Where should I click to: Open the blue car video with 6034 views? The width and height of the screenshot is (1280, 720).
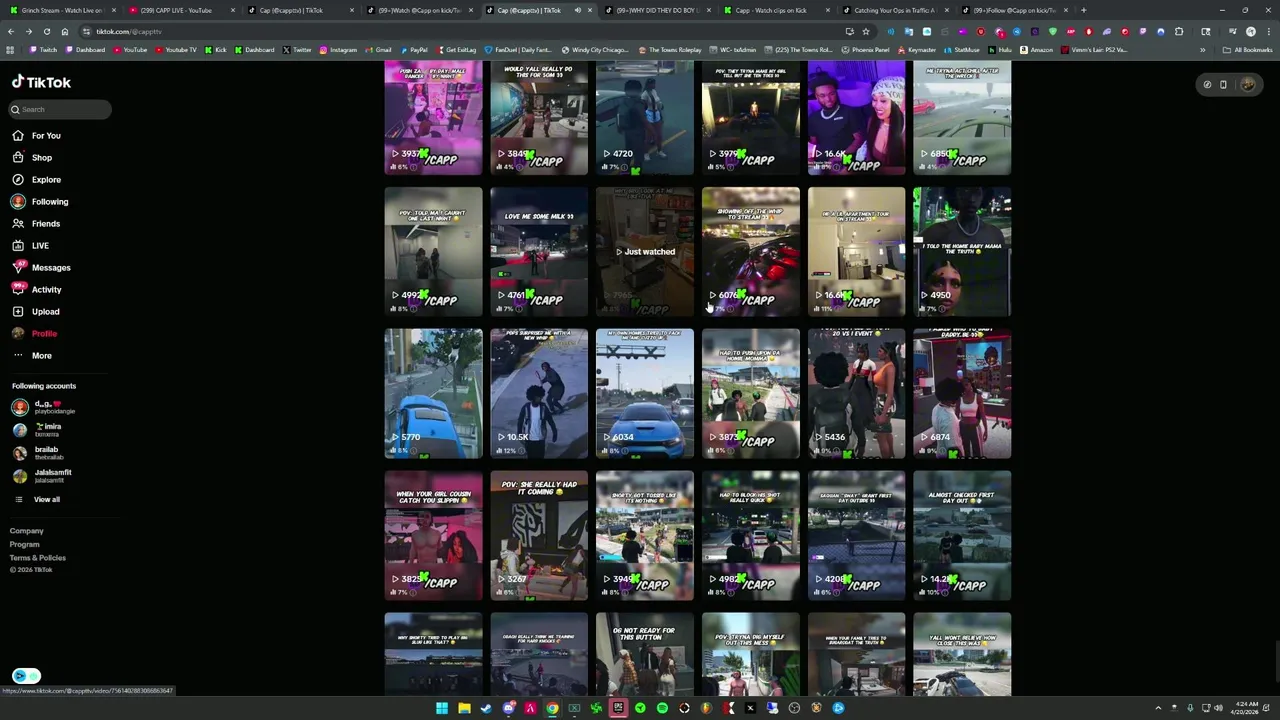[x=645, y=393]
